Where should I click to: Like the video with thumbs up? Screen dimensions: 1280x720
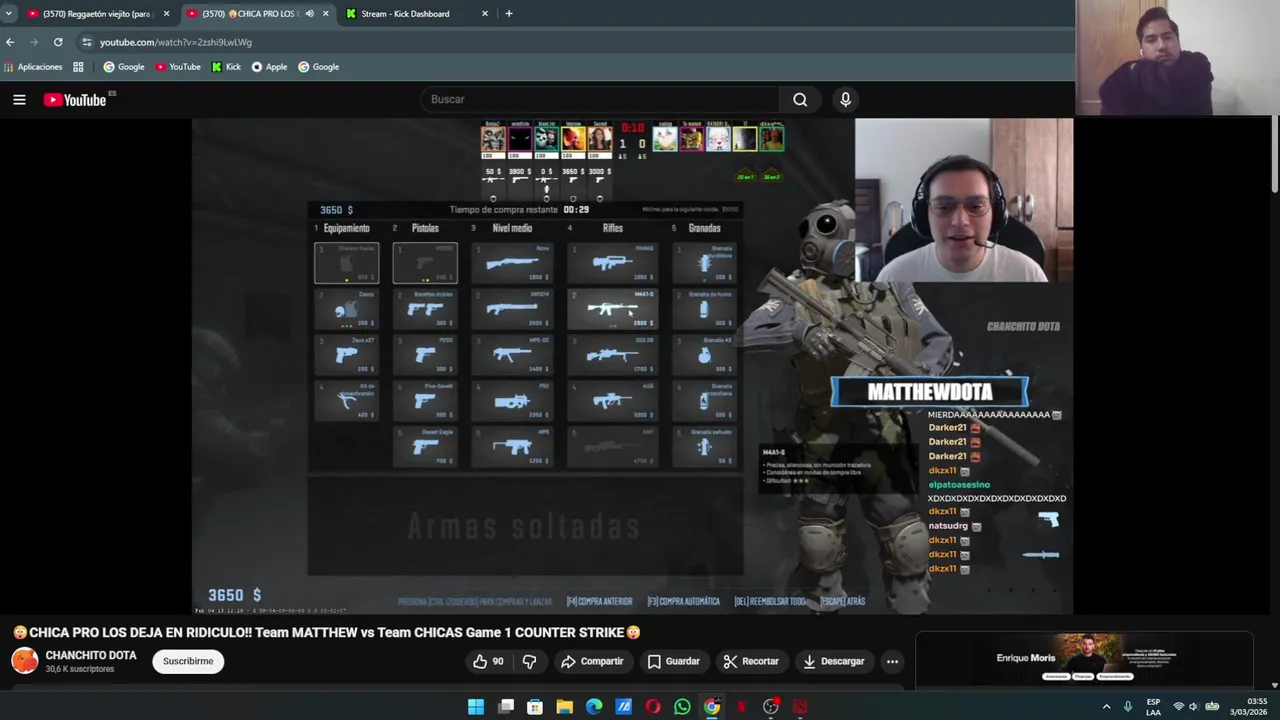click(x=488, y=661)
